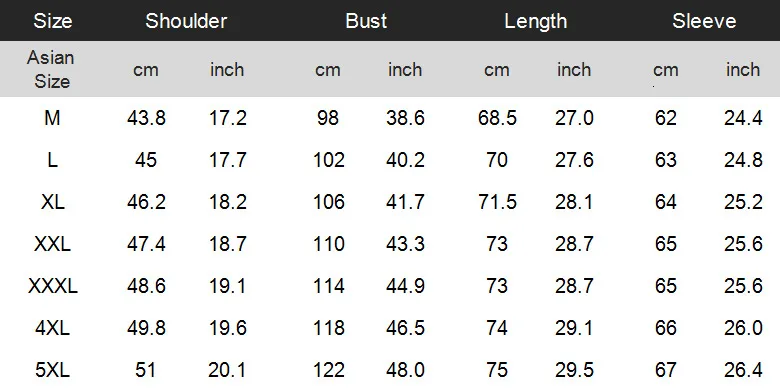The image size is (780, 389).
Task: Click the Shoulder column header
Action: 186,21
